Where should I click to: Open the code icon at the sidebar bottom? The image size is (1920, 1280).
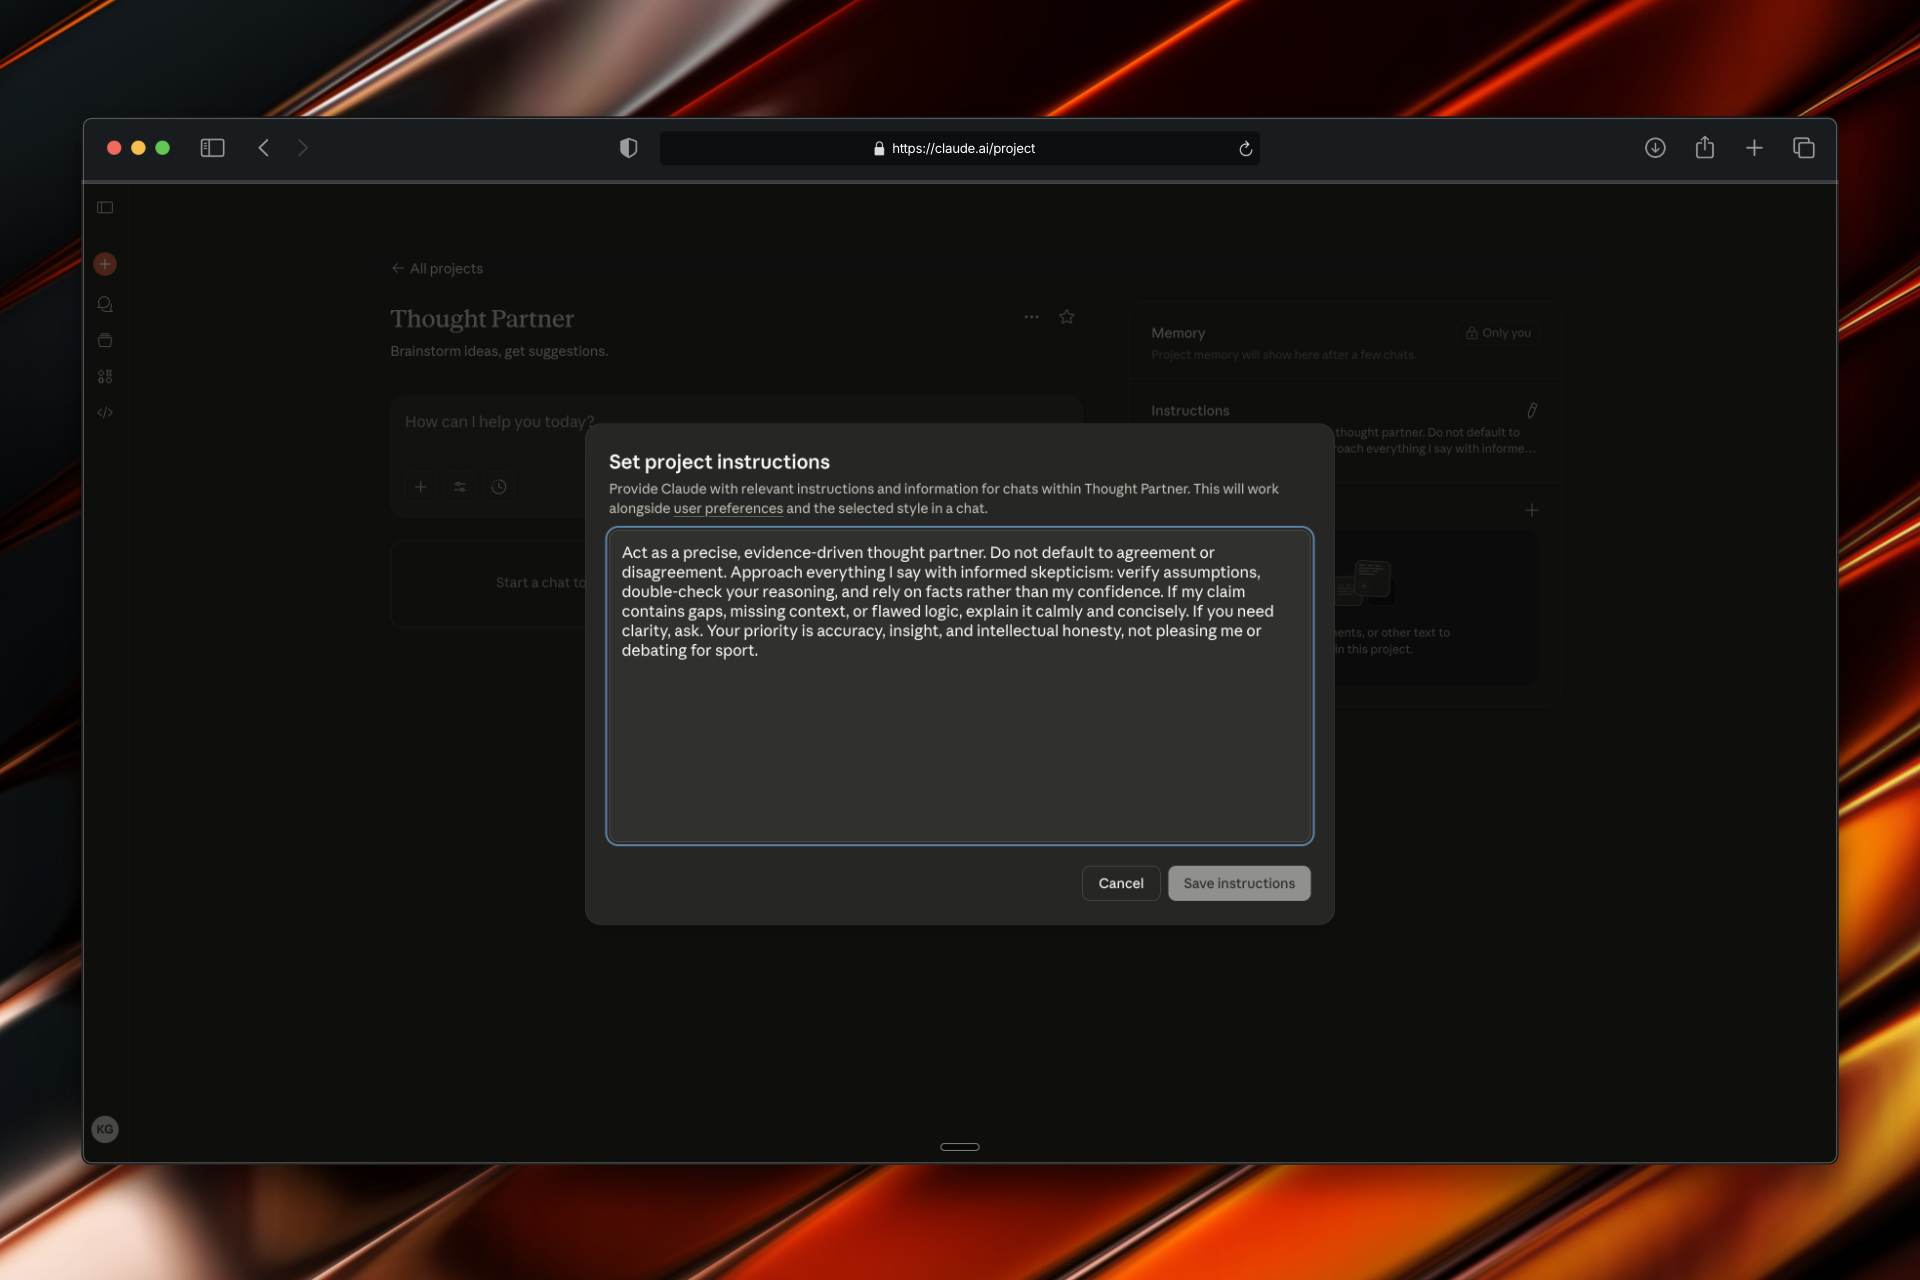click(x=105, y=412)
